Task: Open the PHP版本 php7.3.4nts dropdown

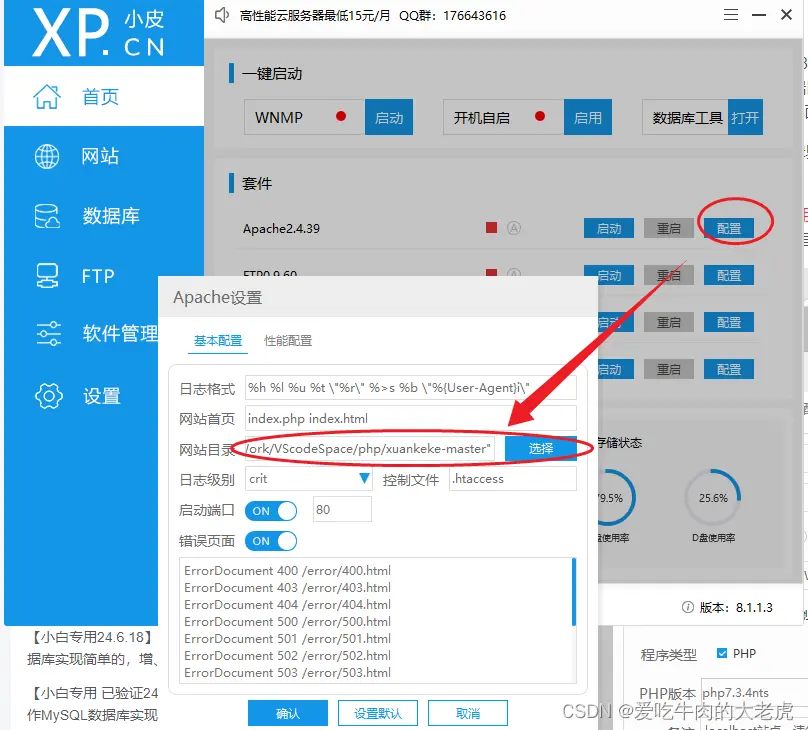Action: pyautogui.click(x=754, y=692)
